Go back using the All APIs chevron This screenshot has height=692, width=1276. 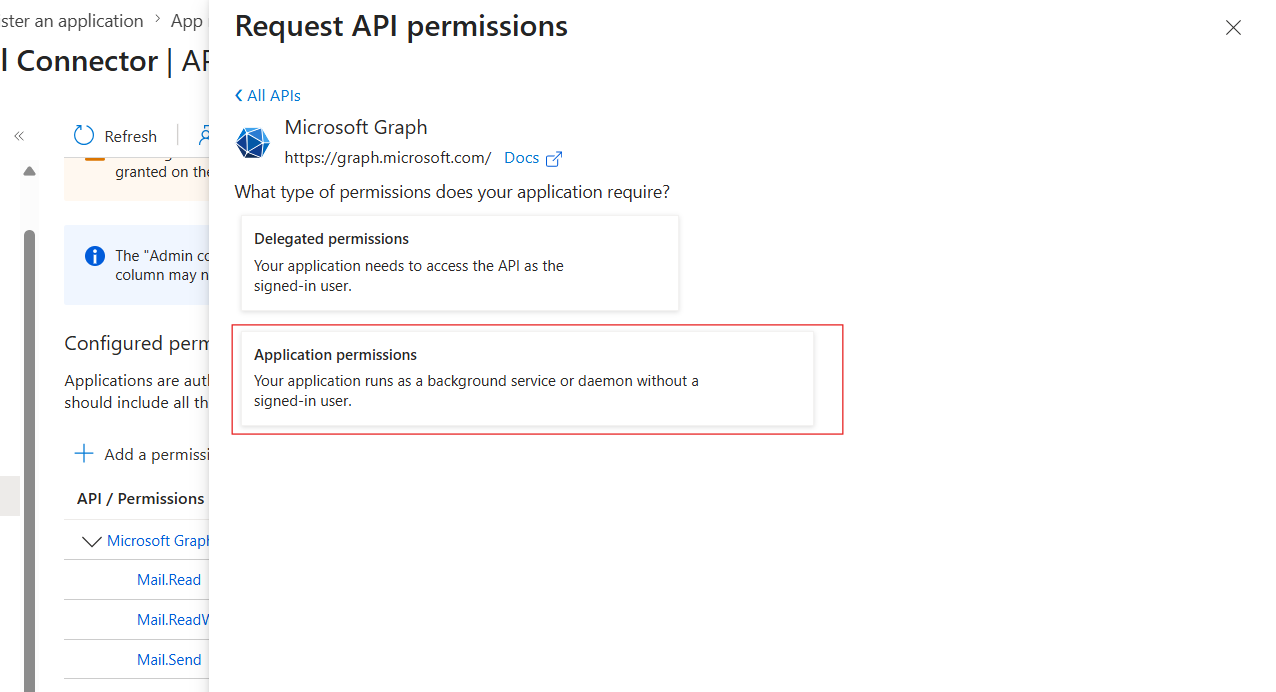(239, 96)
